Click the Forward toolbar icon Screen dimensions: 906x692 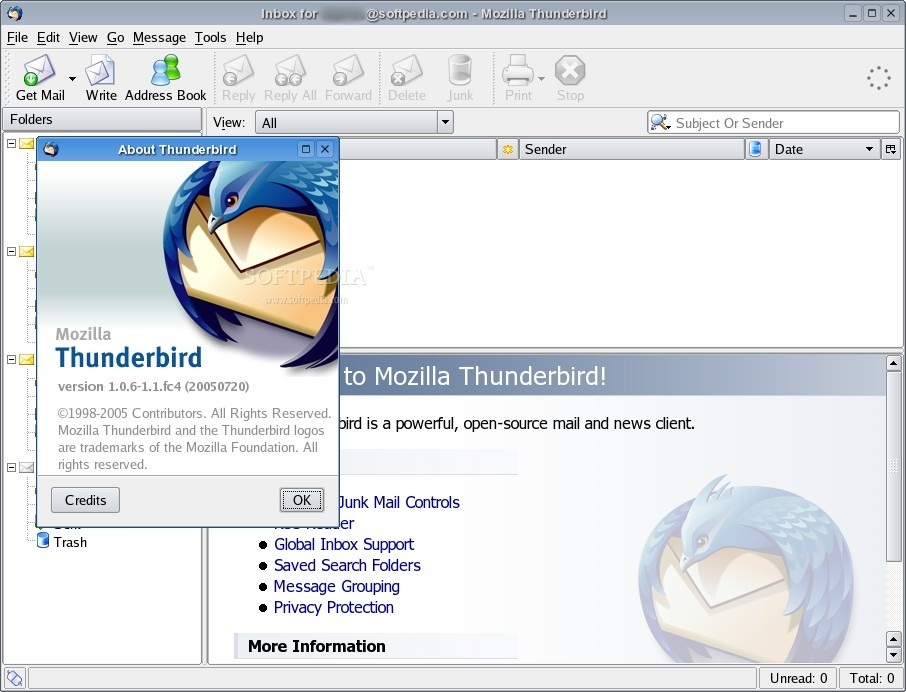[x=348, y=71]
